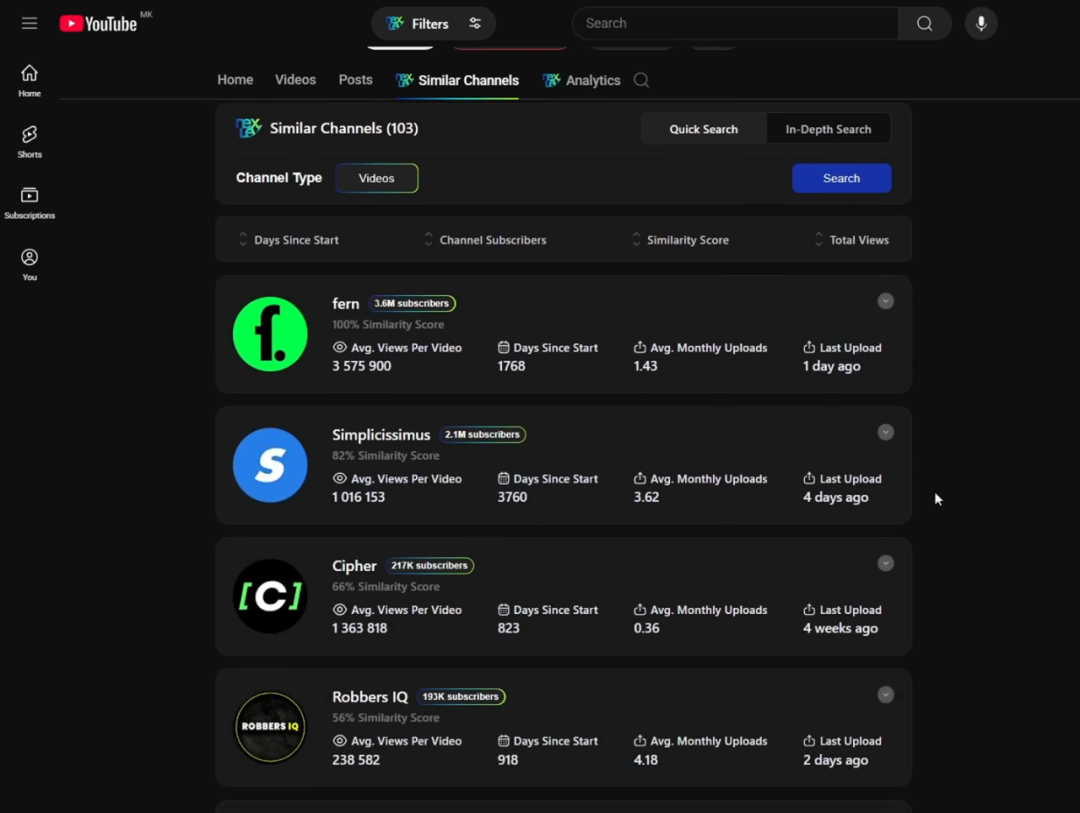The height and width of the screenshot is (813, 1080).
Task: Open the Cipher channel name link
Action: (x=354, y=566)
